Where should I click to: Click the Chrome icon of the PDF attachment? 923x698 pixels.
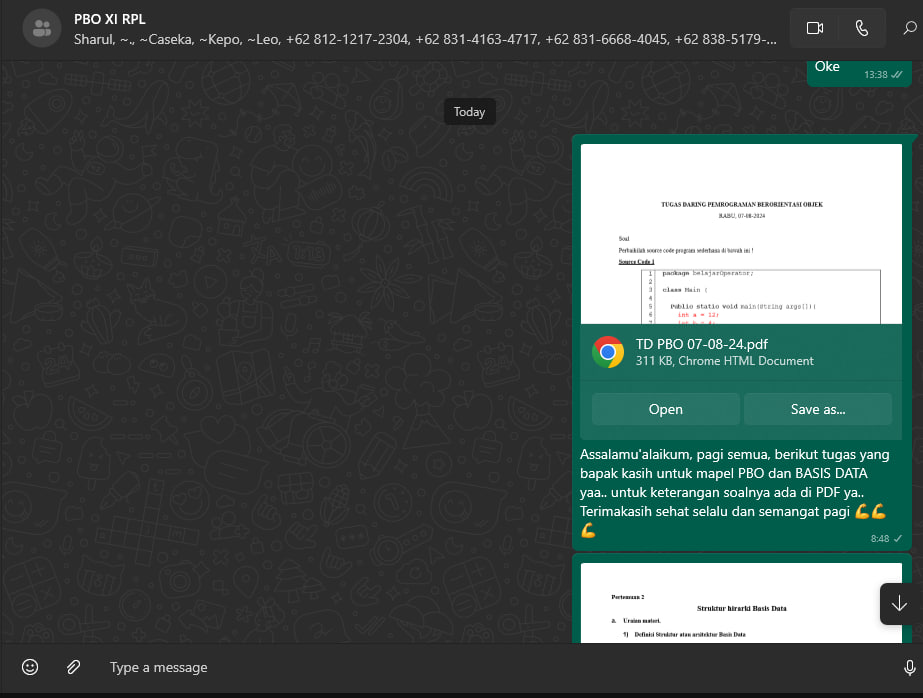[x=607, y=352]
